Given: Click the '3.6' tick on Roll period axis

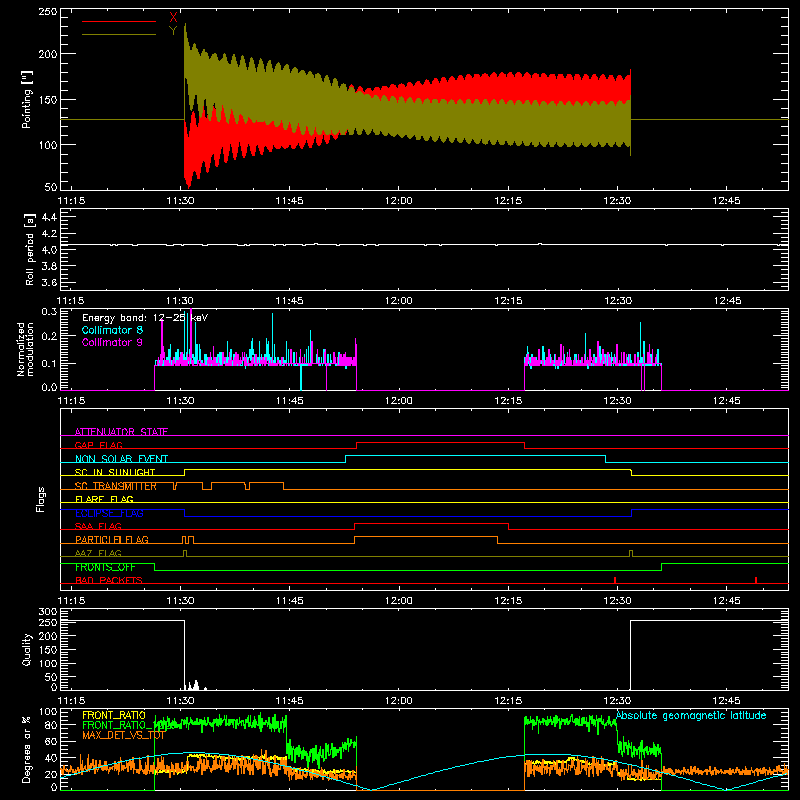Looking at the screenshot, I should [48, 282].
